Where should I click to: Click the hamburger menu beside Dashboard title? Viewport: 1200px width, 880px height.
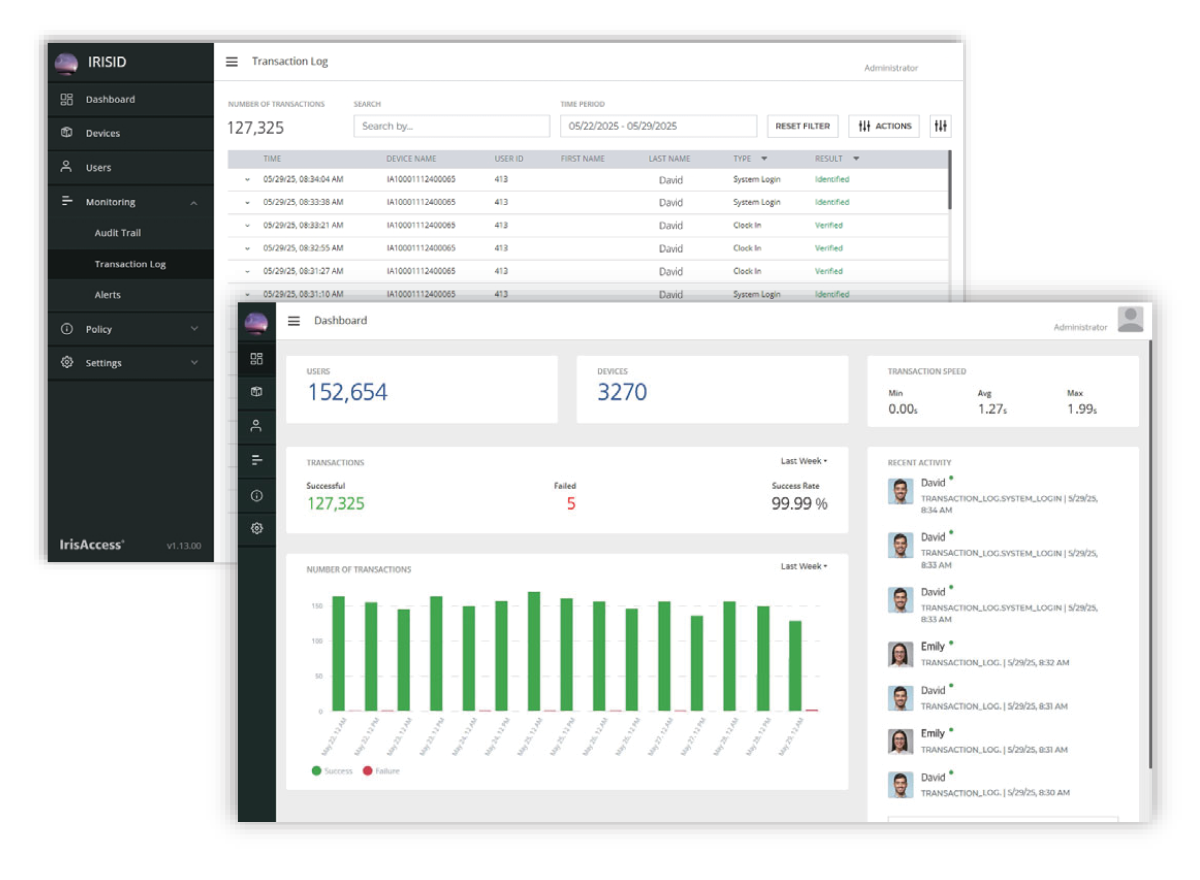pyautogui.click(x=294, y=321)
